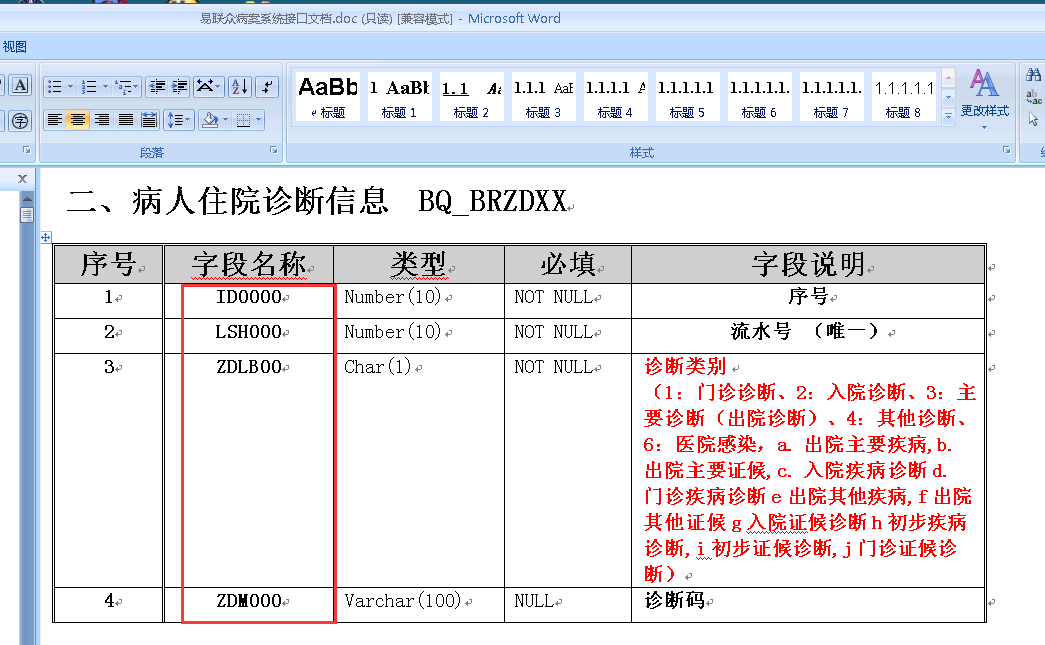Viewport: 1045px width, 645px height.
Task: Click the character border A icon
Action: (21, 85)
